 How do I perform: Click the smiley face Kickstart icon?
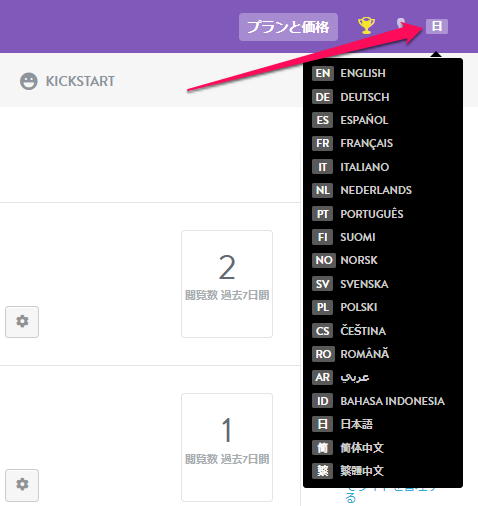pos(29,81)
